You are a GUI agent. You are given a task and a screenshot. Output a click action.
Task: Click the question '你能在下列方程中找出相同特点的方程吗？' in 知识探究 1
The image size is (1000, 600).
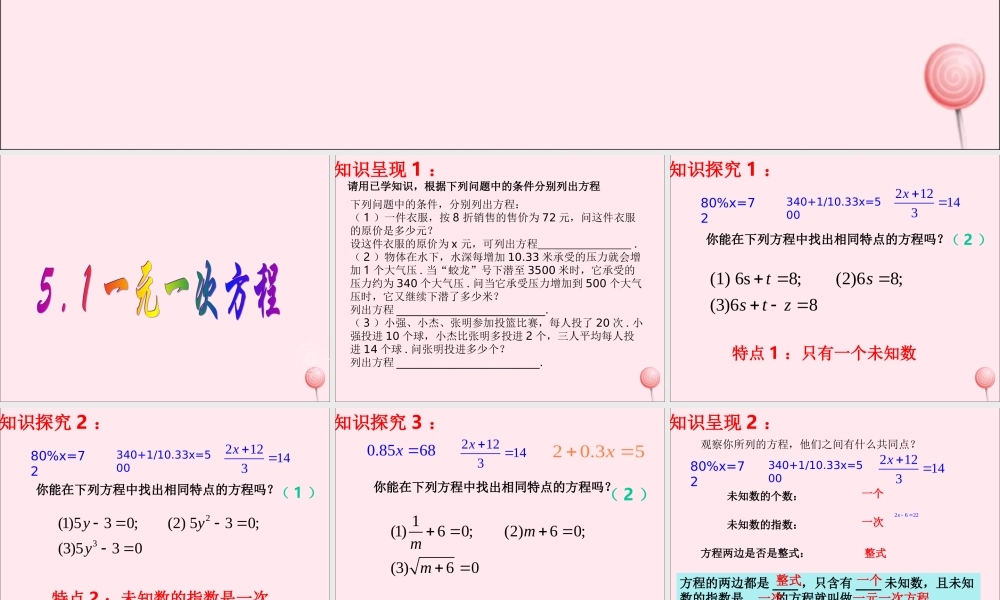coord(825,239)
